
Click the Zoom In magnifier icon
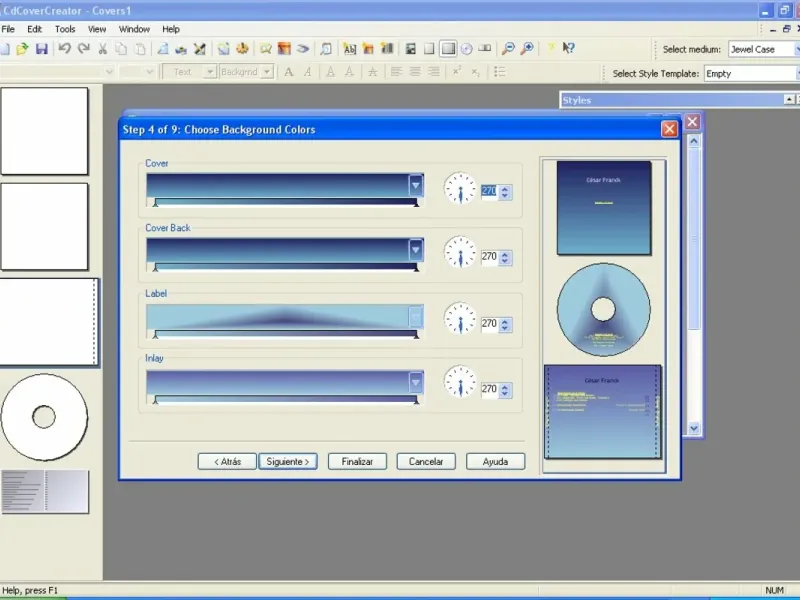point(527,48)
